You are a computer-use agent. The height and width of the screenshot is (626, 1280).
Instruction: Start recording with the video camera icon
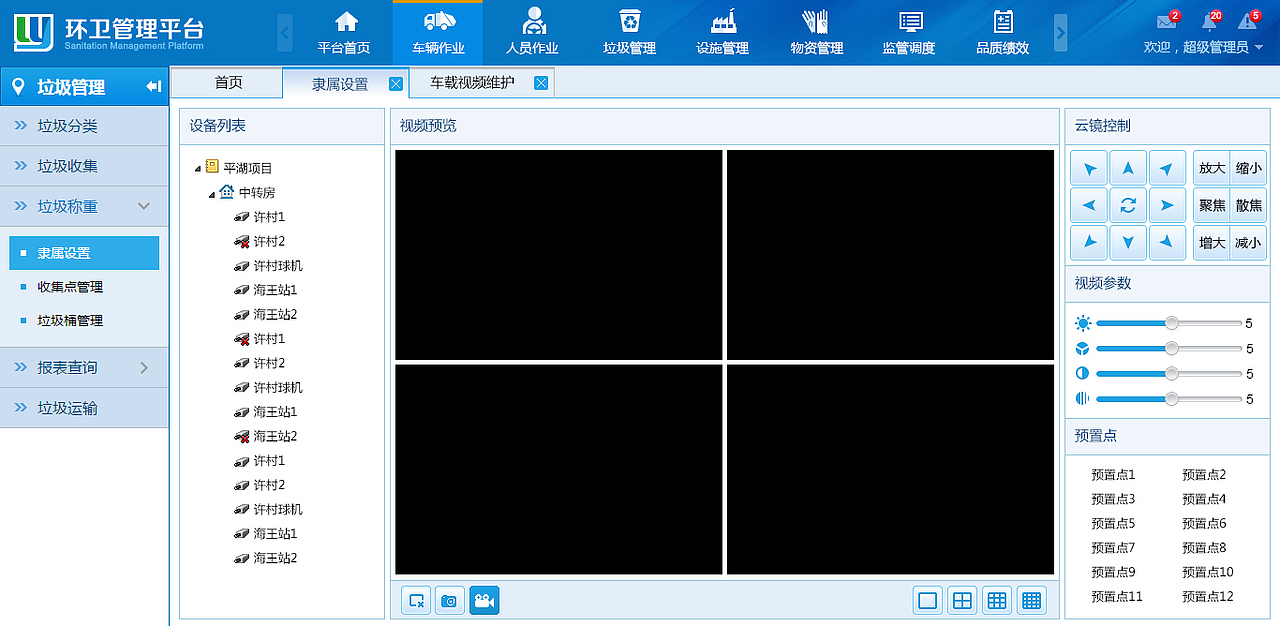pos(484,600)
